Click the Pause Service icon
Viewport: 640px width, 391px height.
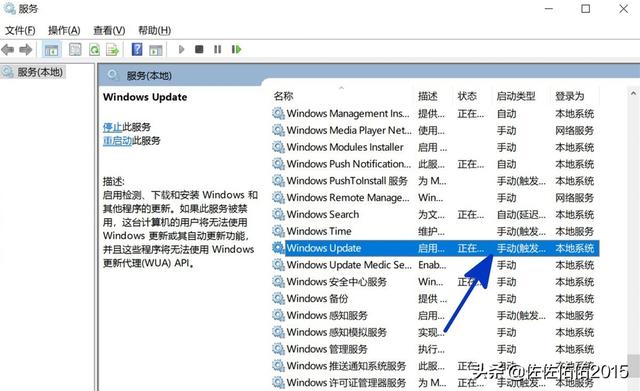218,49
